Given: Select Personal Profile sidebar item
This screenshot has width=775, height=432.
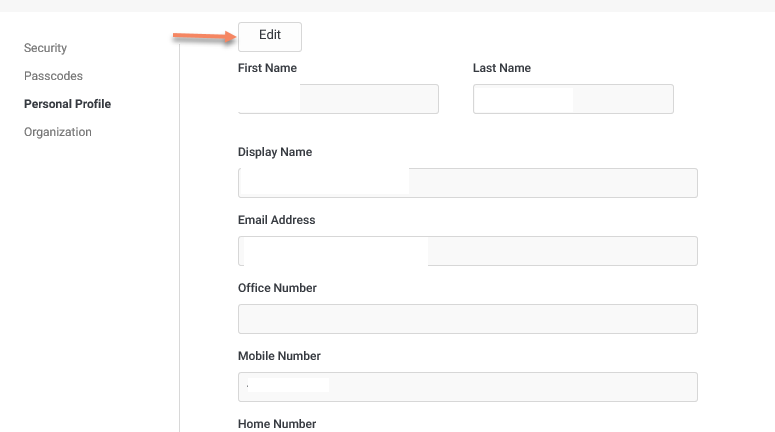Looking at the screenshot, I should [x=67, y=104].
